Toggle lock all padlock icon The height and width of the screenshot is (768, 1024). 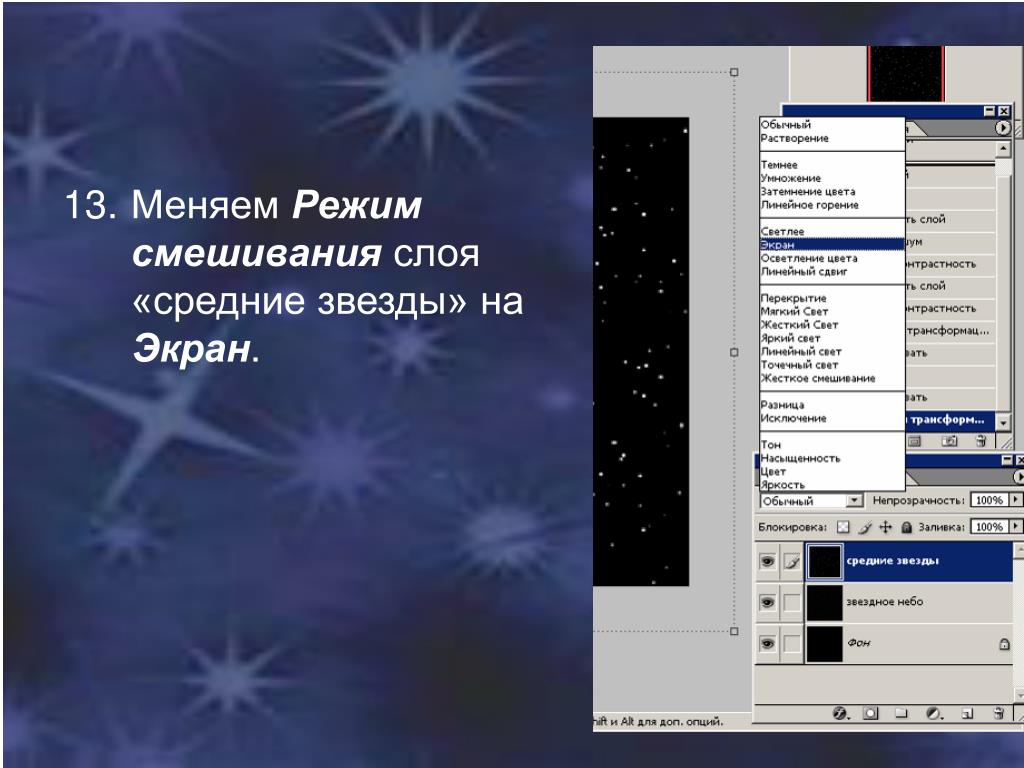tap(906, 527)
